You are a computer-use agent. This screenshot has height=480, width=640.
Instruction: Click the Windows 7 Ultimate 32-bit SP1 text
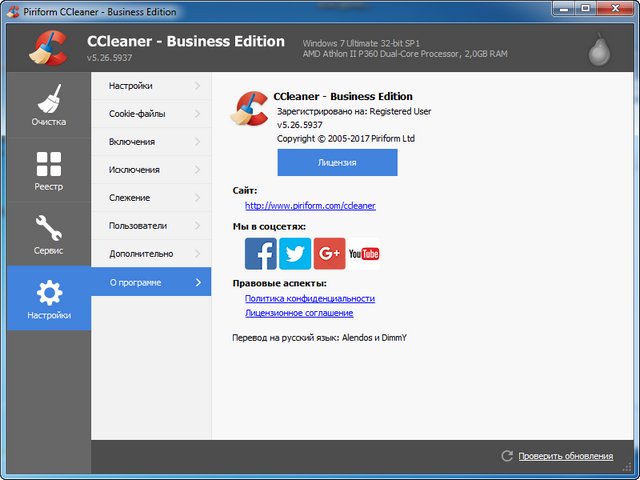point(361,43)
